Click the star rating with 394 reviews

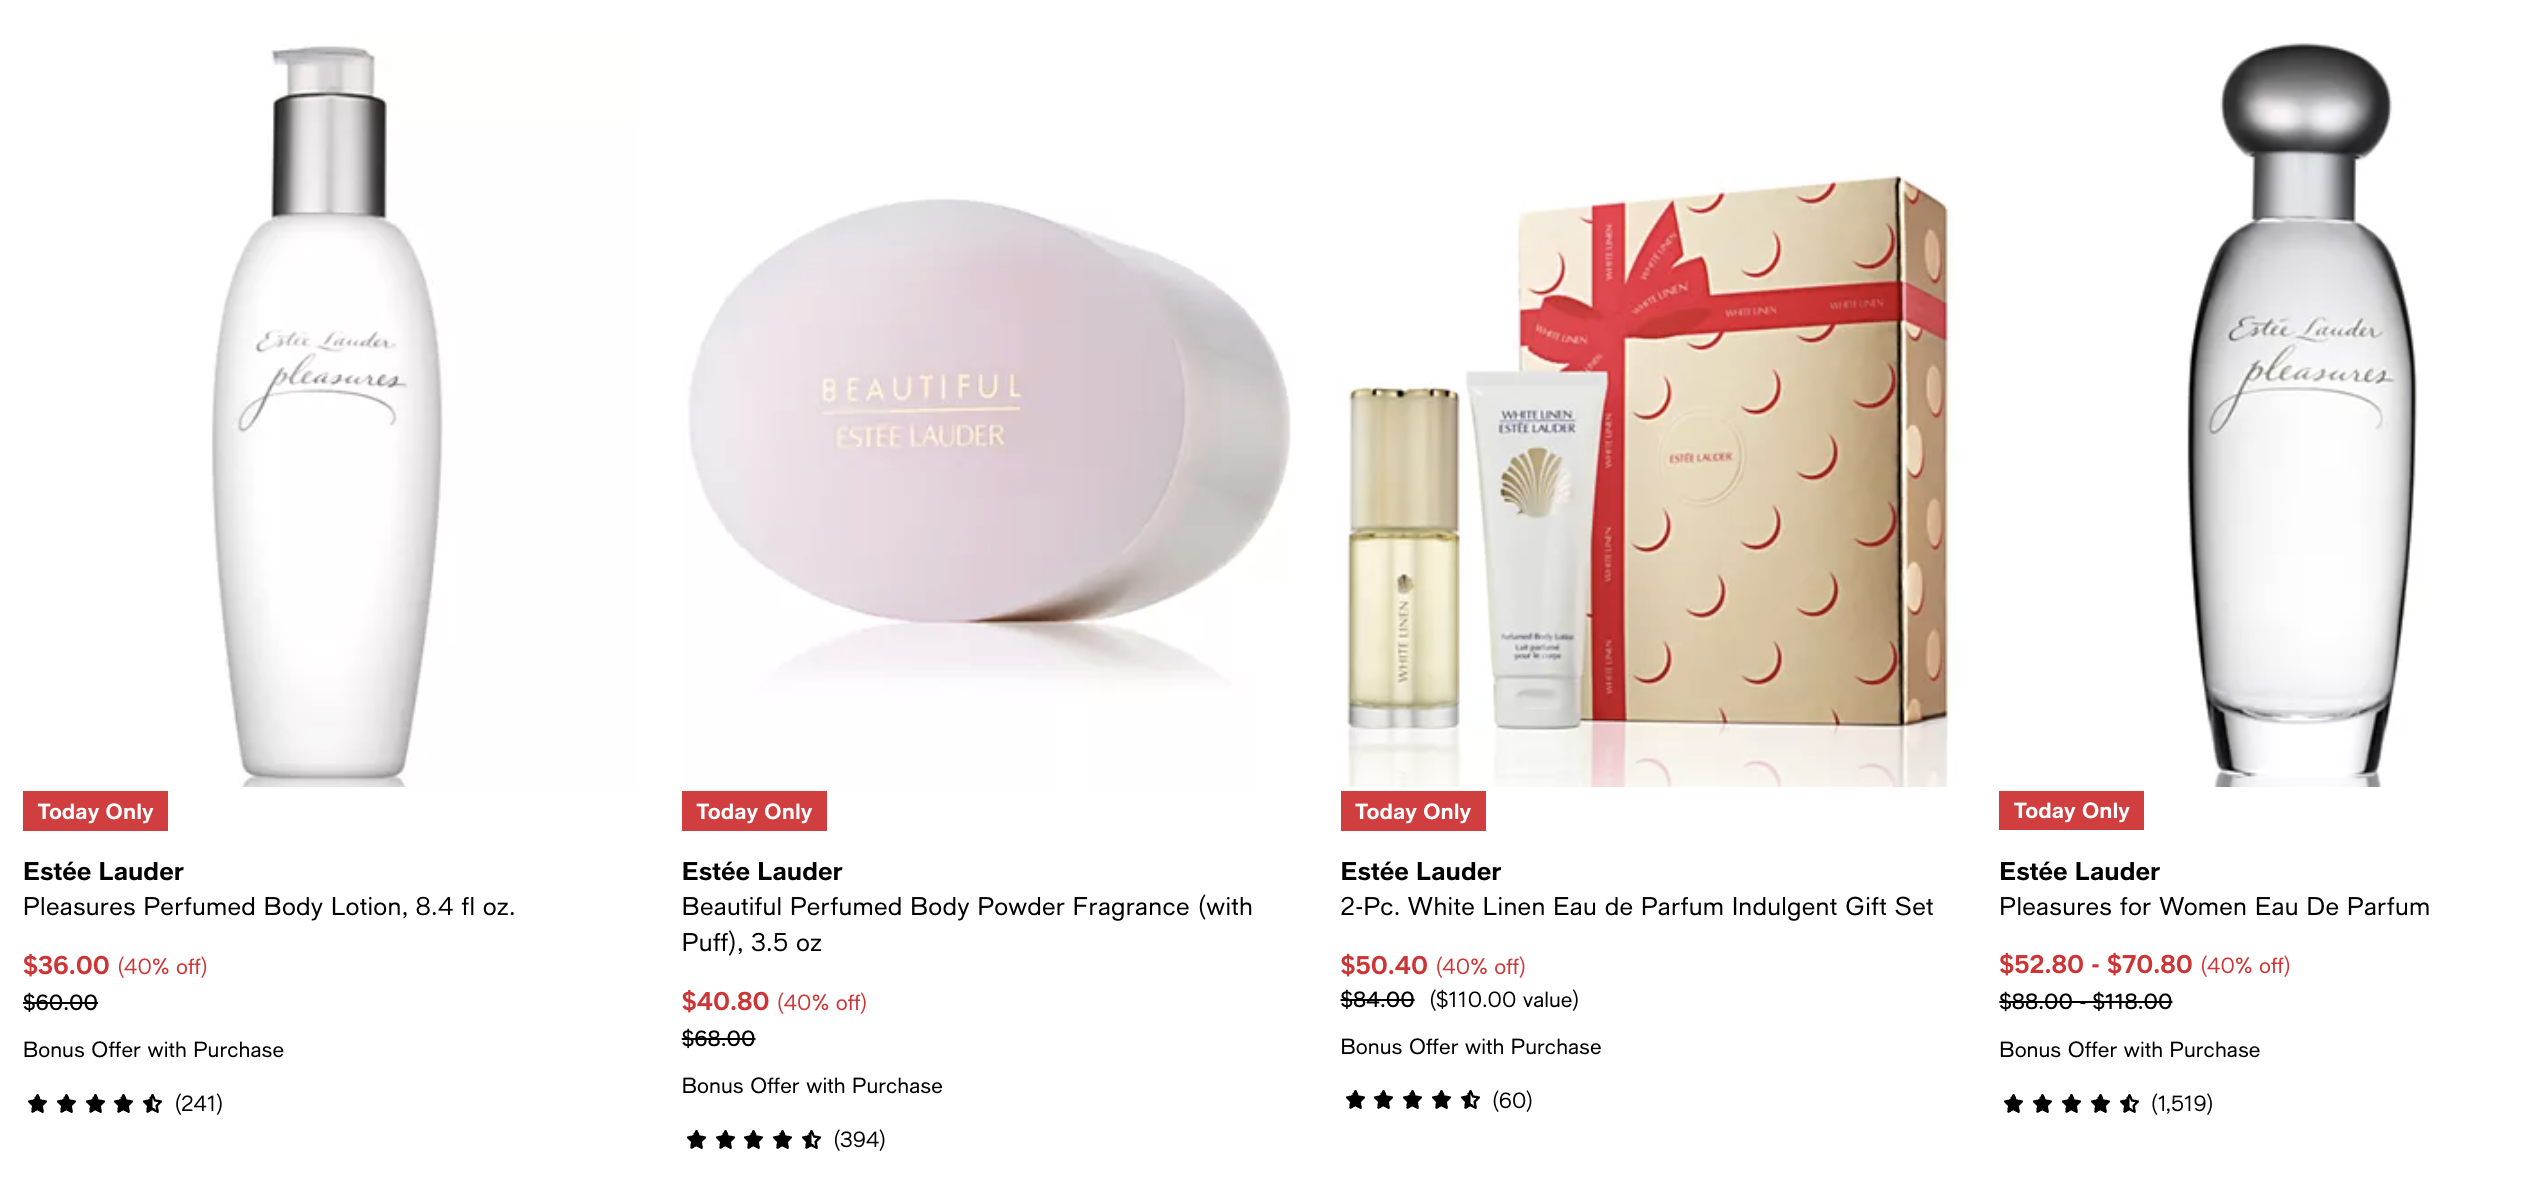[x=784, y=1139]
